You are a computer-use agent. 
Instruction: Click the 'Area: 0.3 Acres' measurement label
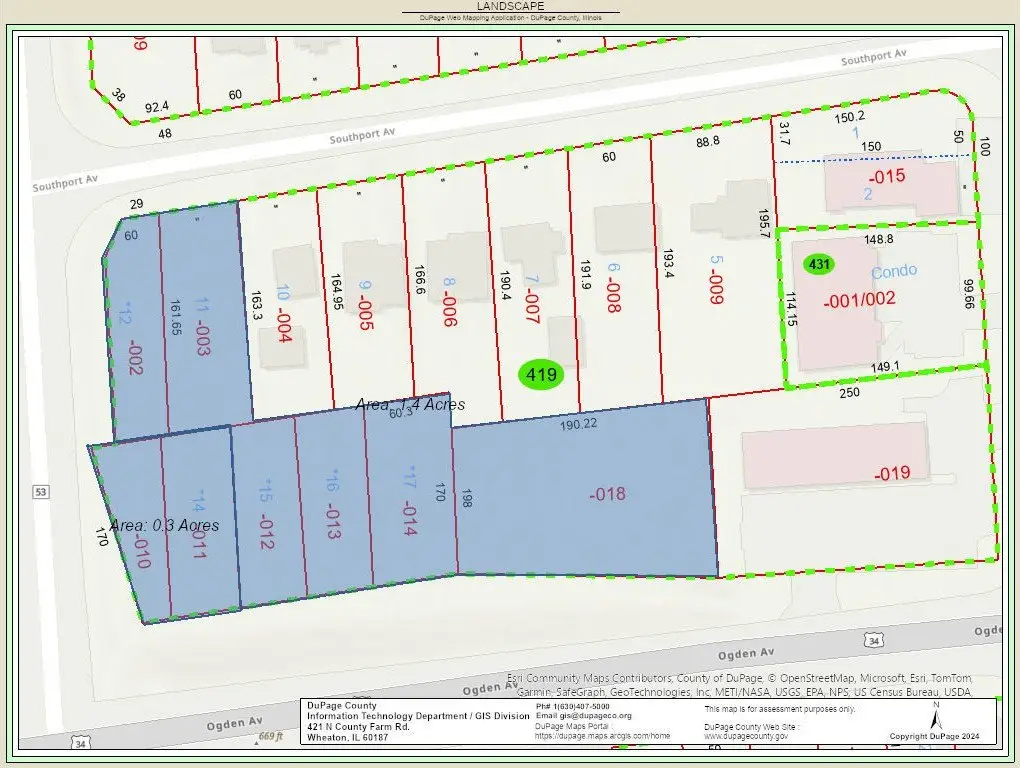164,525
